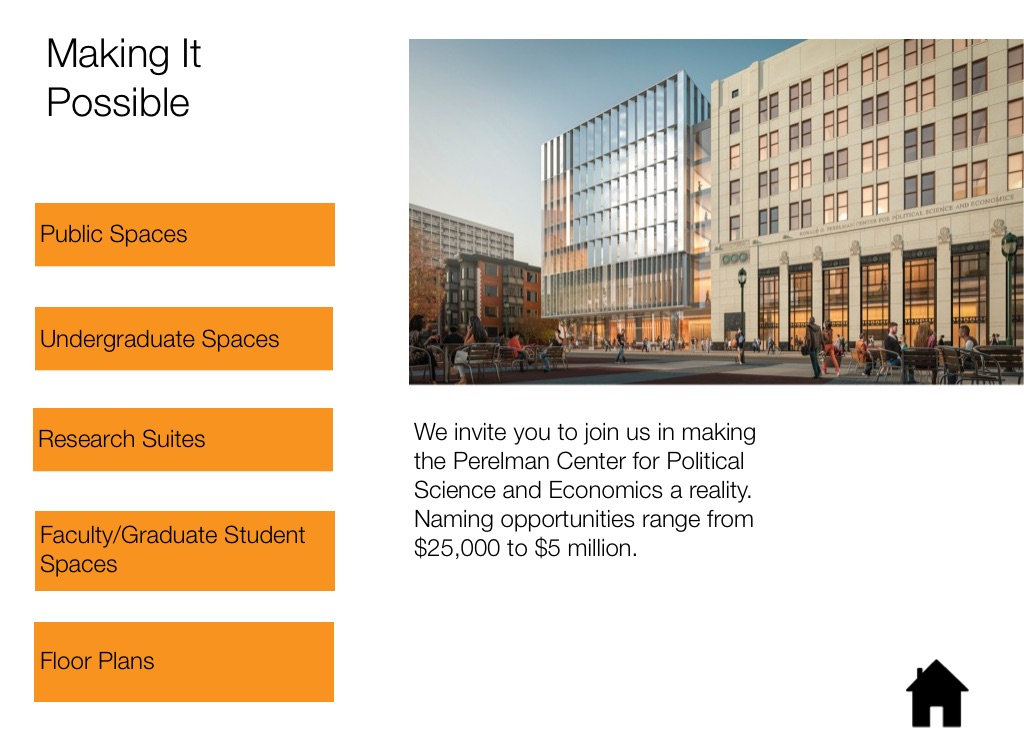Click "Science and Economics a reality" text line
Screen dimensions: 1024x748
pos(582,490)
